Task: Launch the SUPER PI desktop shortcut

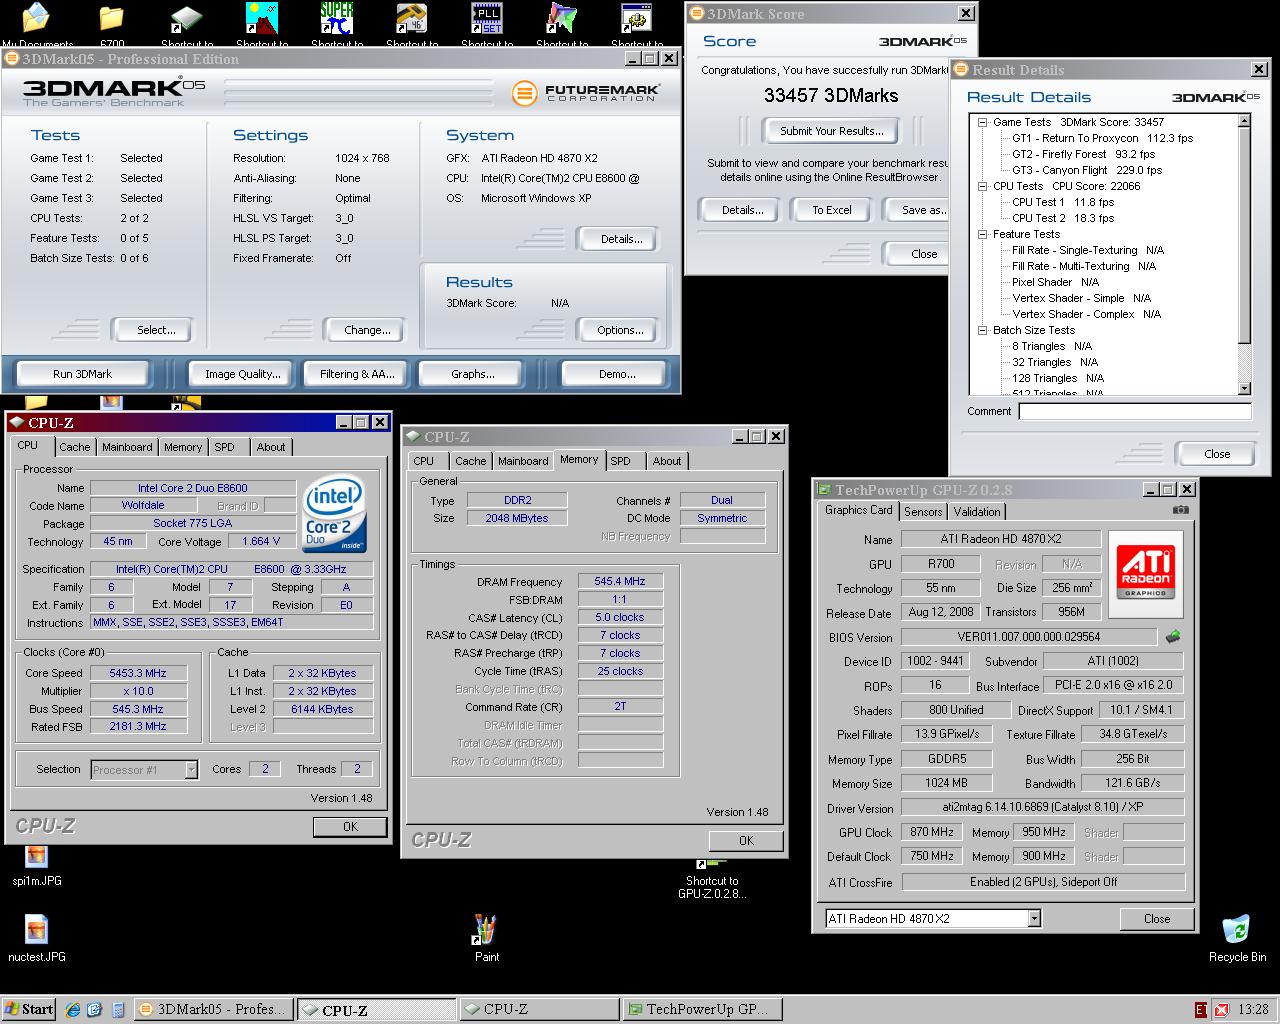Action: click(x=337, y=22)
